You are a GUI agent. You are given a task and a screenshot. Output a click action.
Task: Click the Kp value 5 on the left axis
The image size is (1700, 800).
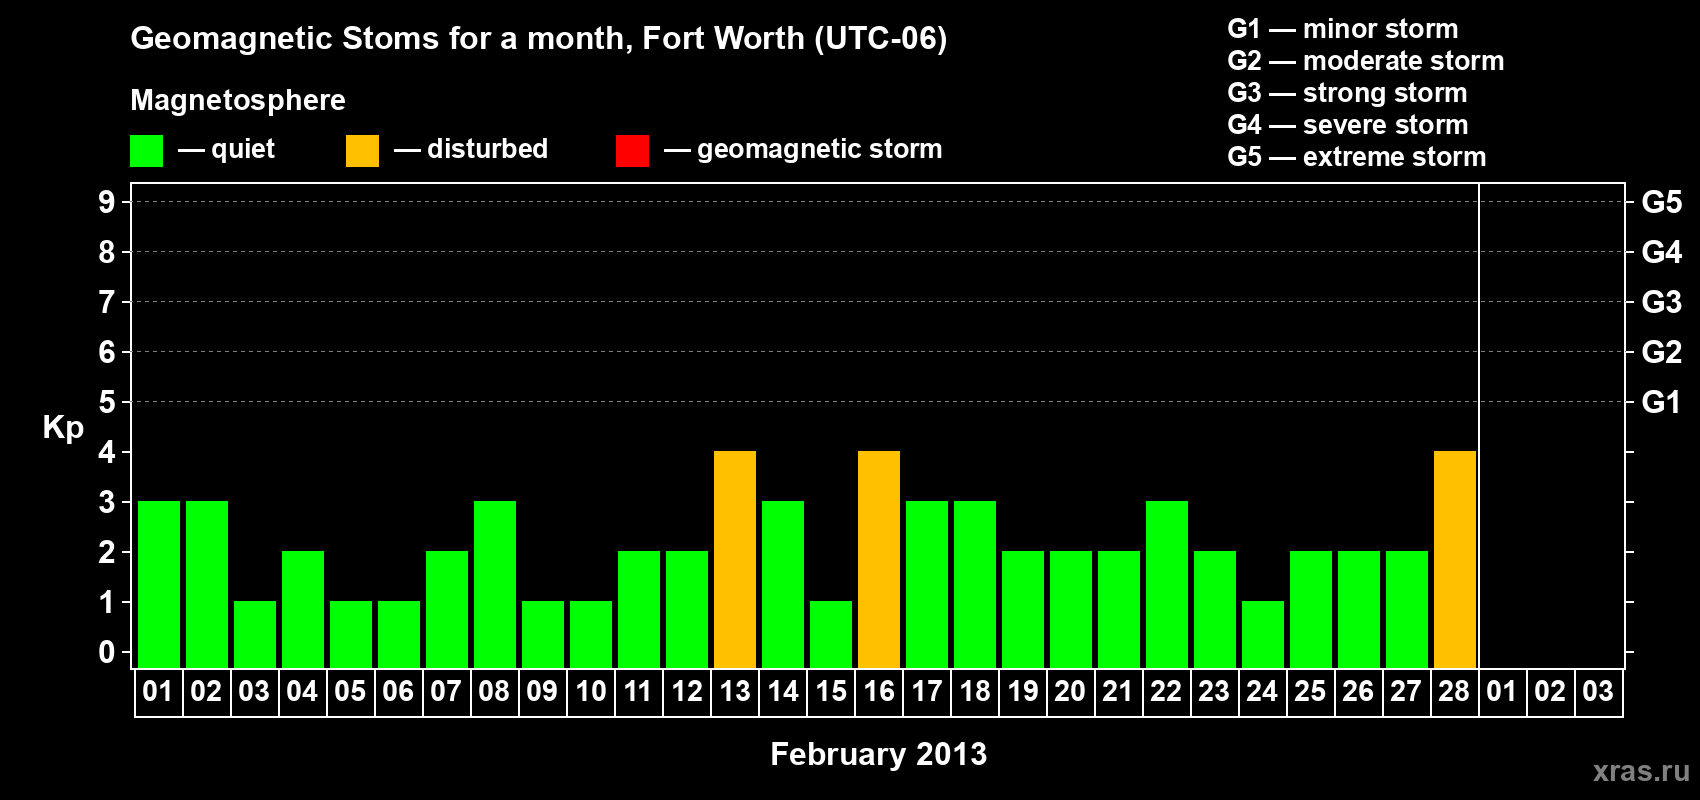click(x=107, y=402)
